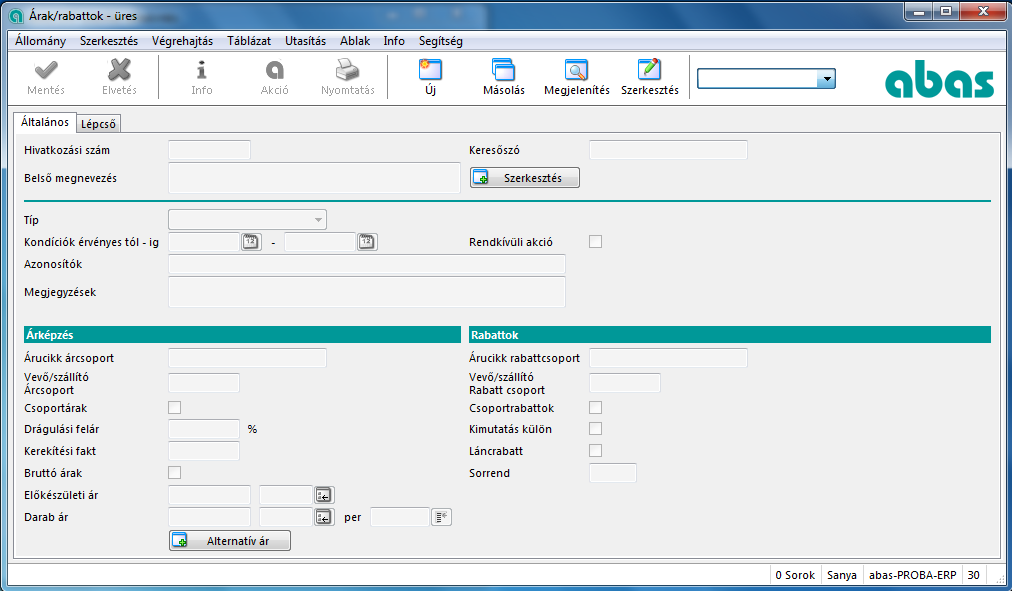Click the window title bar abas icon
The height and width of the screenshot is (591, 1012).
pos(17,15)
